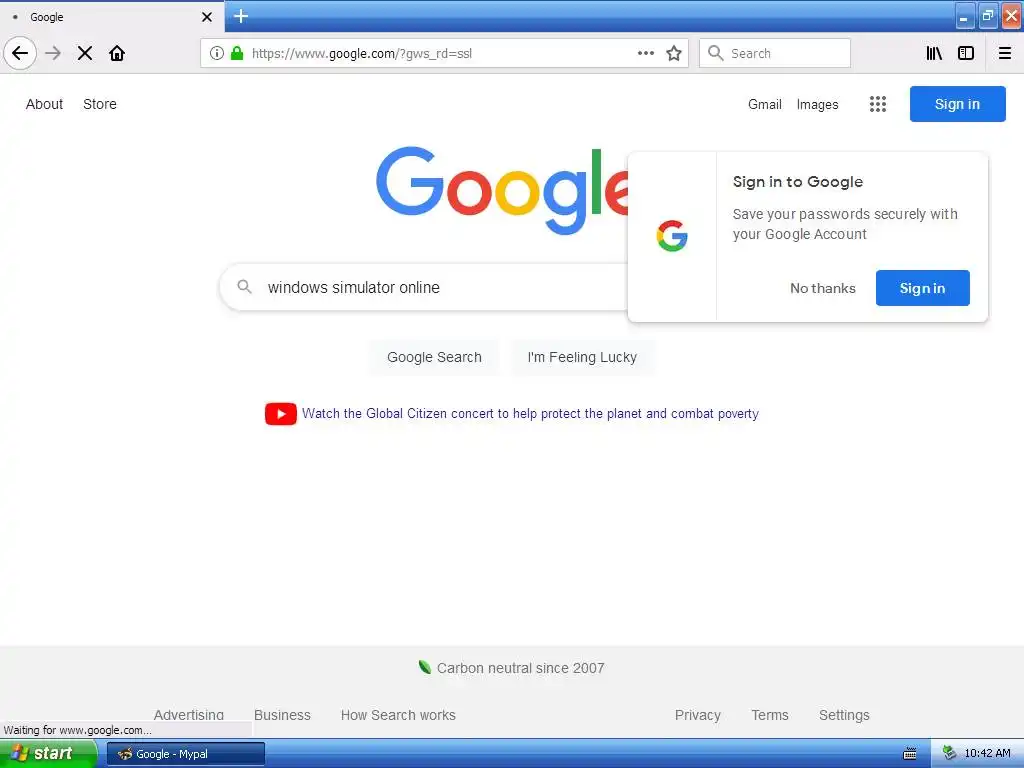This screenshot has height=768, width=1024.
Task: Open the browser home page icon
Action: coord(117,53)
